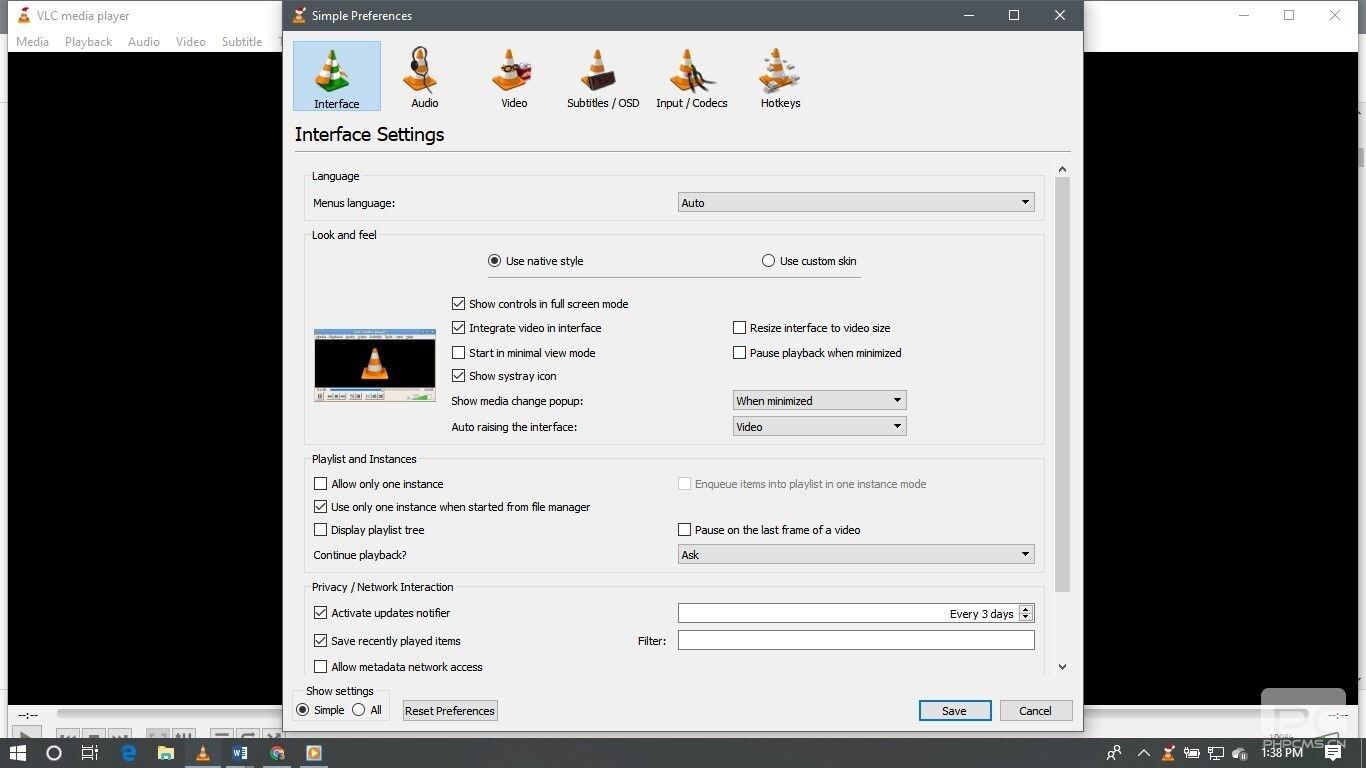This screenshot has width=1366, height=768.
Task: Open the media player app in taskbar
Action: (314, 753)
